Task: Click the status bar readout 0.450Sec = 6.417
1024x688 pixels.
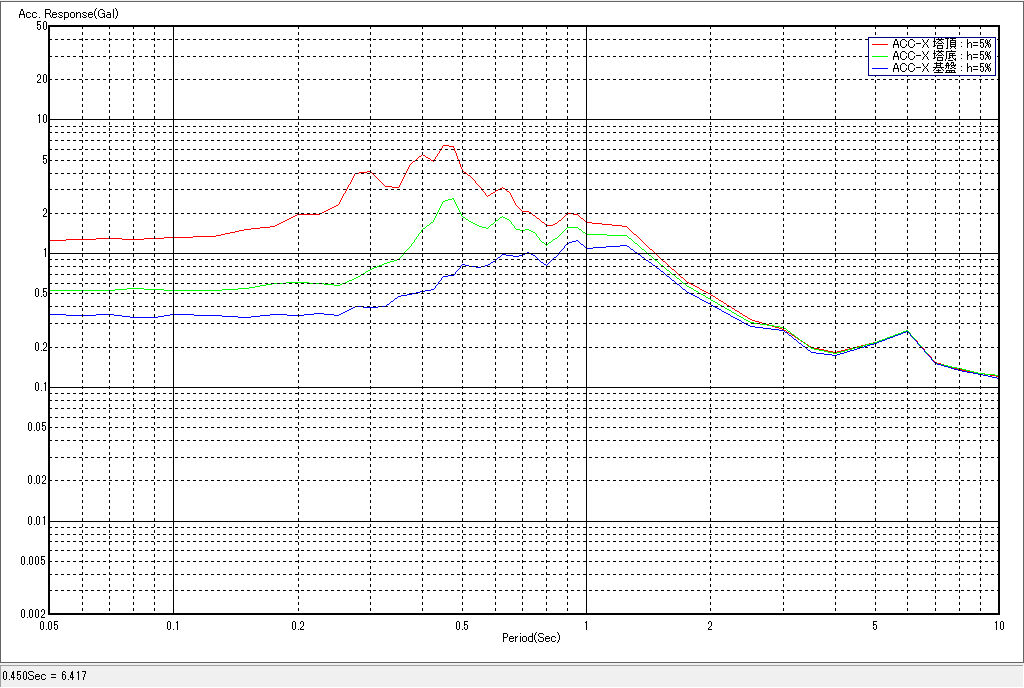Action: (x=45, y=677)
